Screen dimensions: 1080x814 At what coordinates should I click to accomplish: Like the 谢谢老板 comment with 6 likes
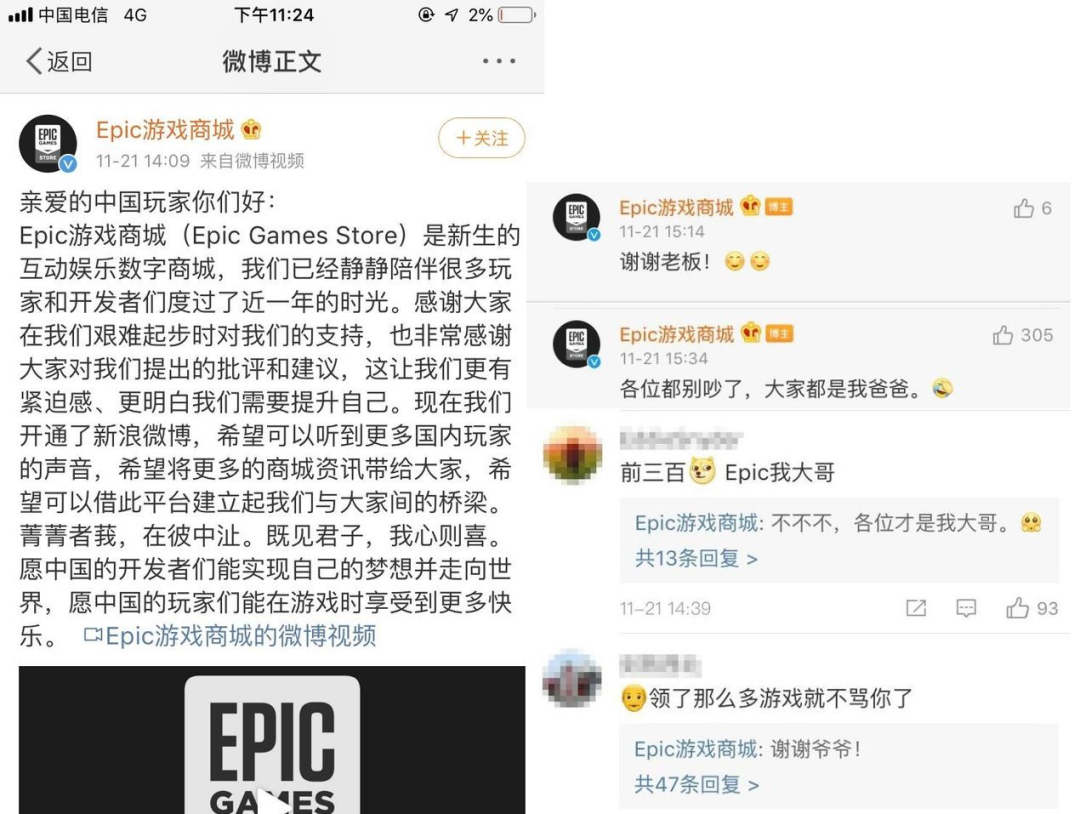coord(1032,208)
